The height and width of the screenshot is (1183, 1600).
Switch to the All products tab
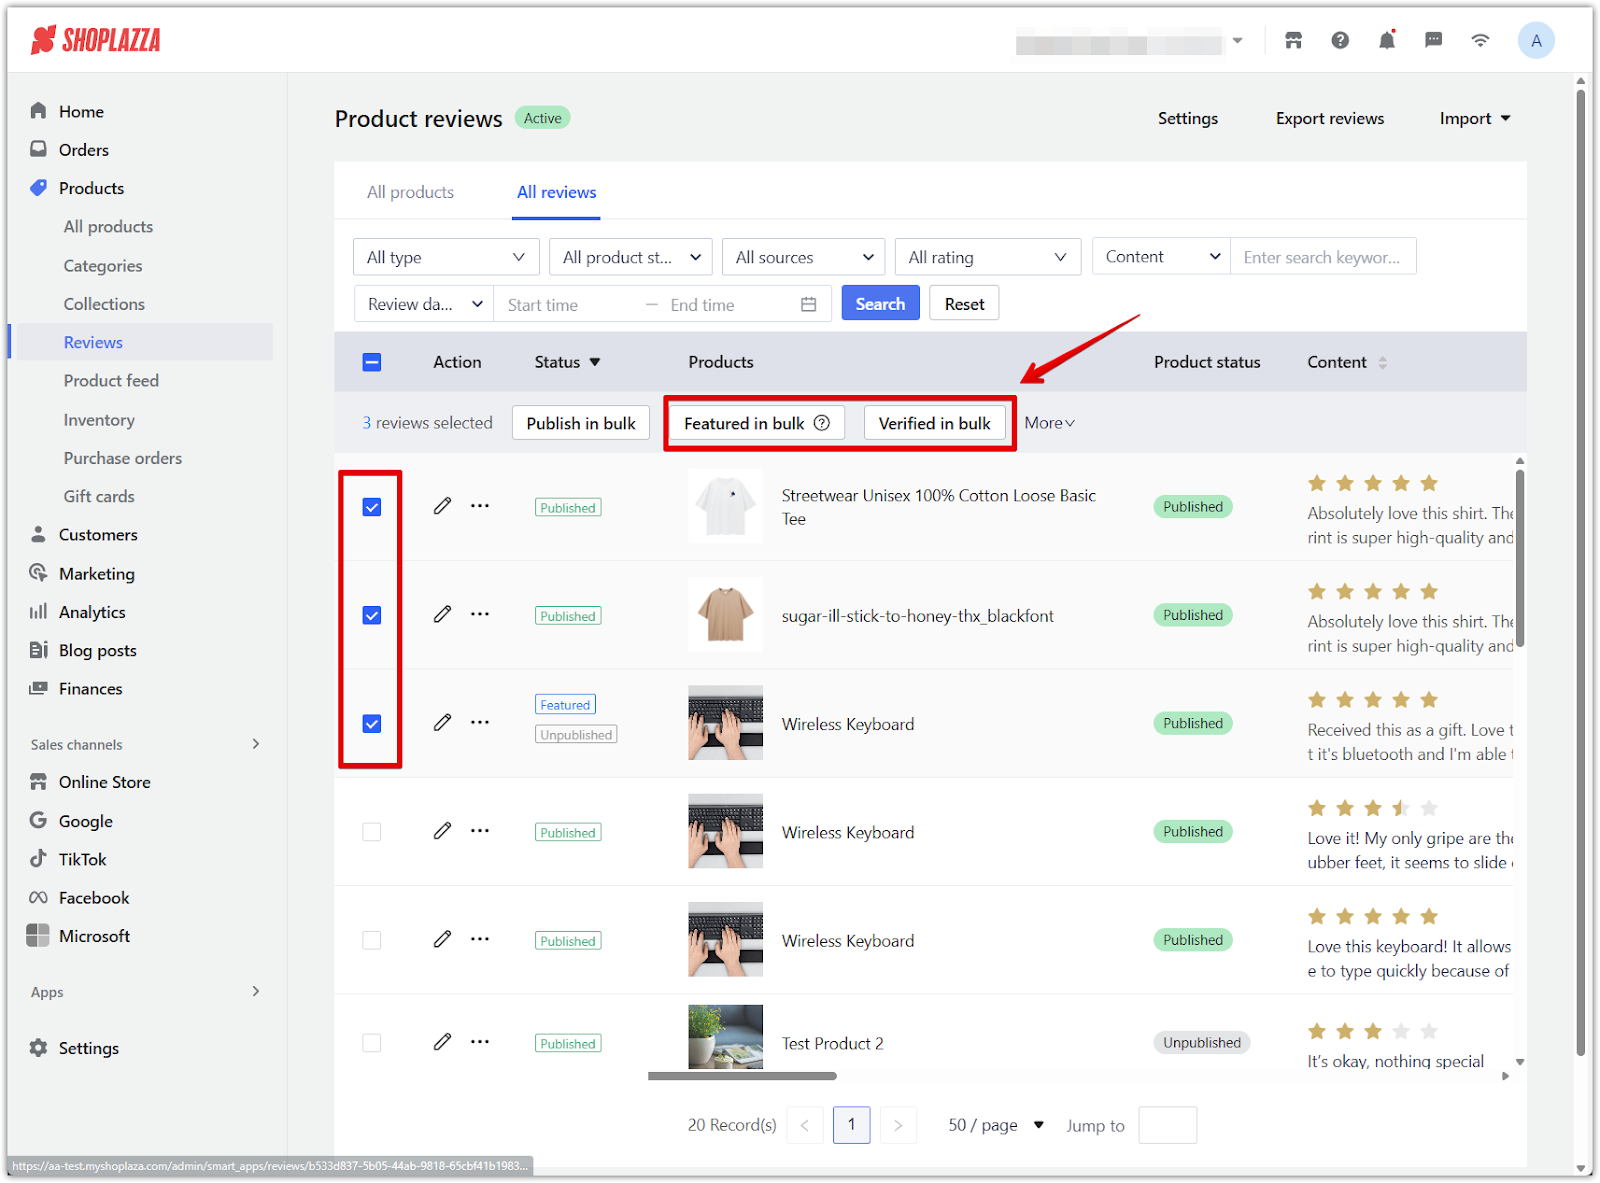[410, 192]
